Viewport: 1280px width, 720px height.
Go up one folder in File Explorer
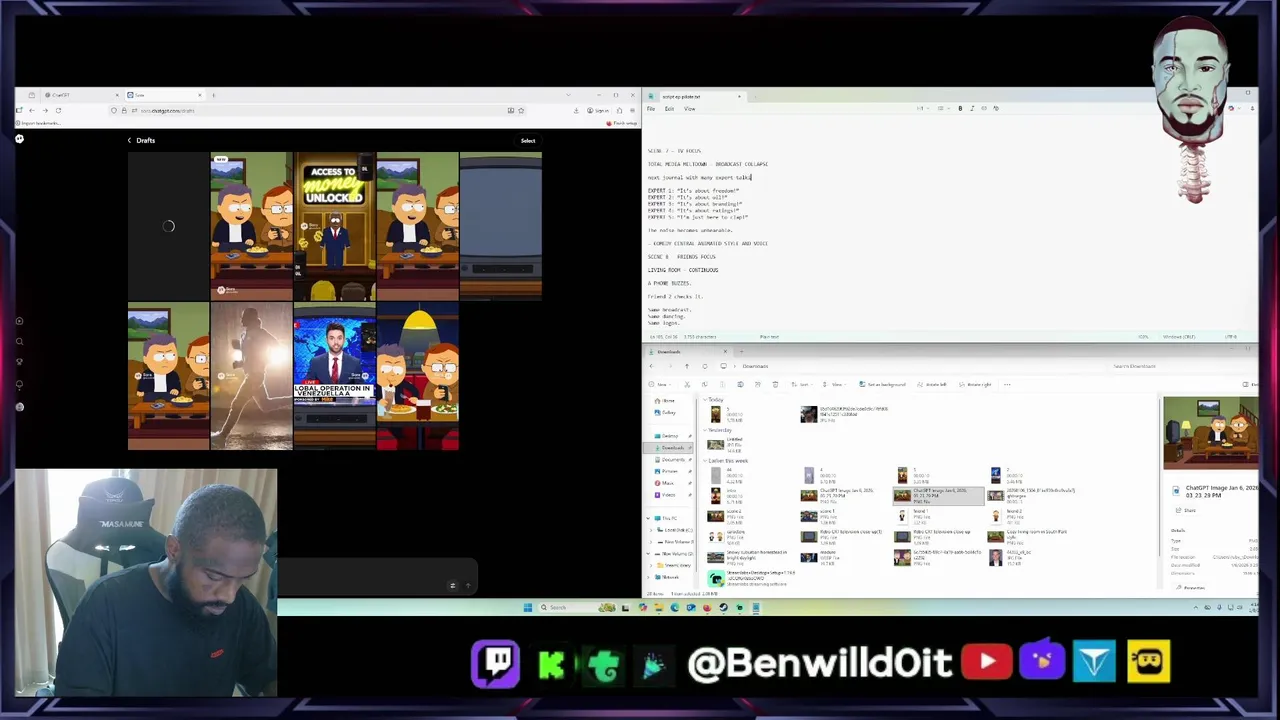(686, 366)
